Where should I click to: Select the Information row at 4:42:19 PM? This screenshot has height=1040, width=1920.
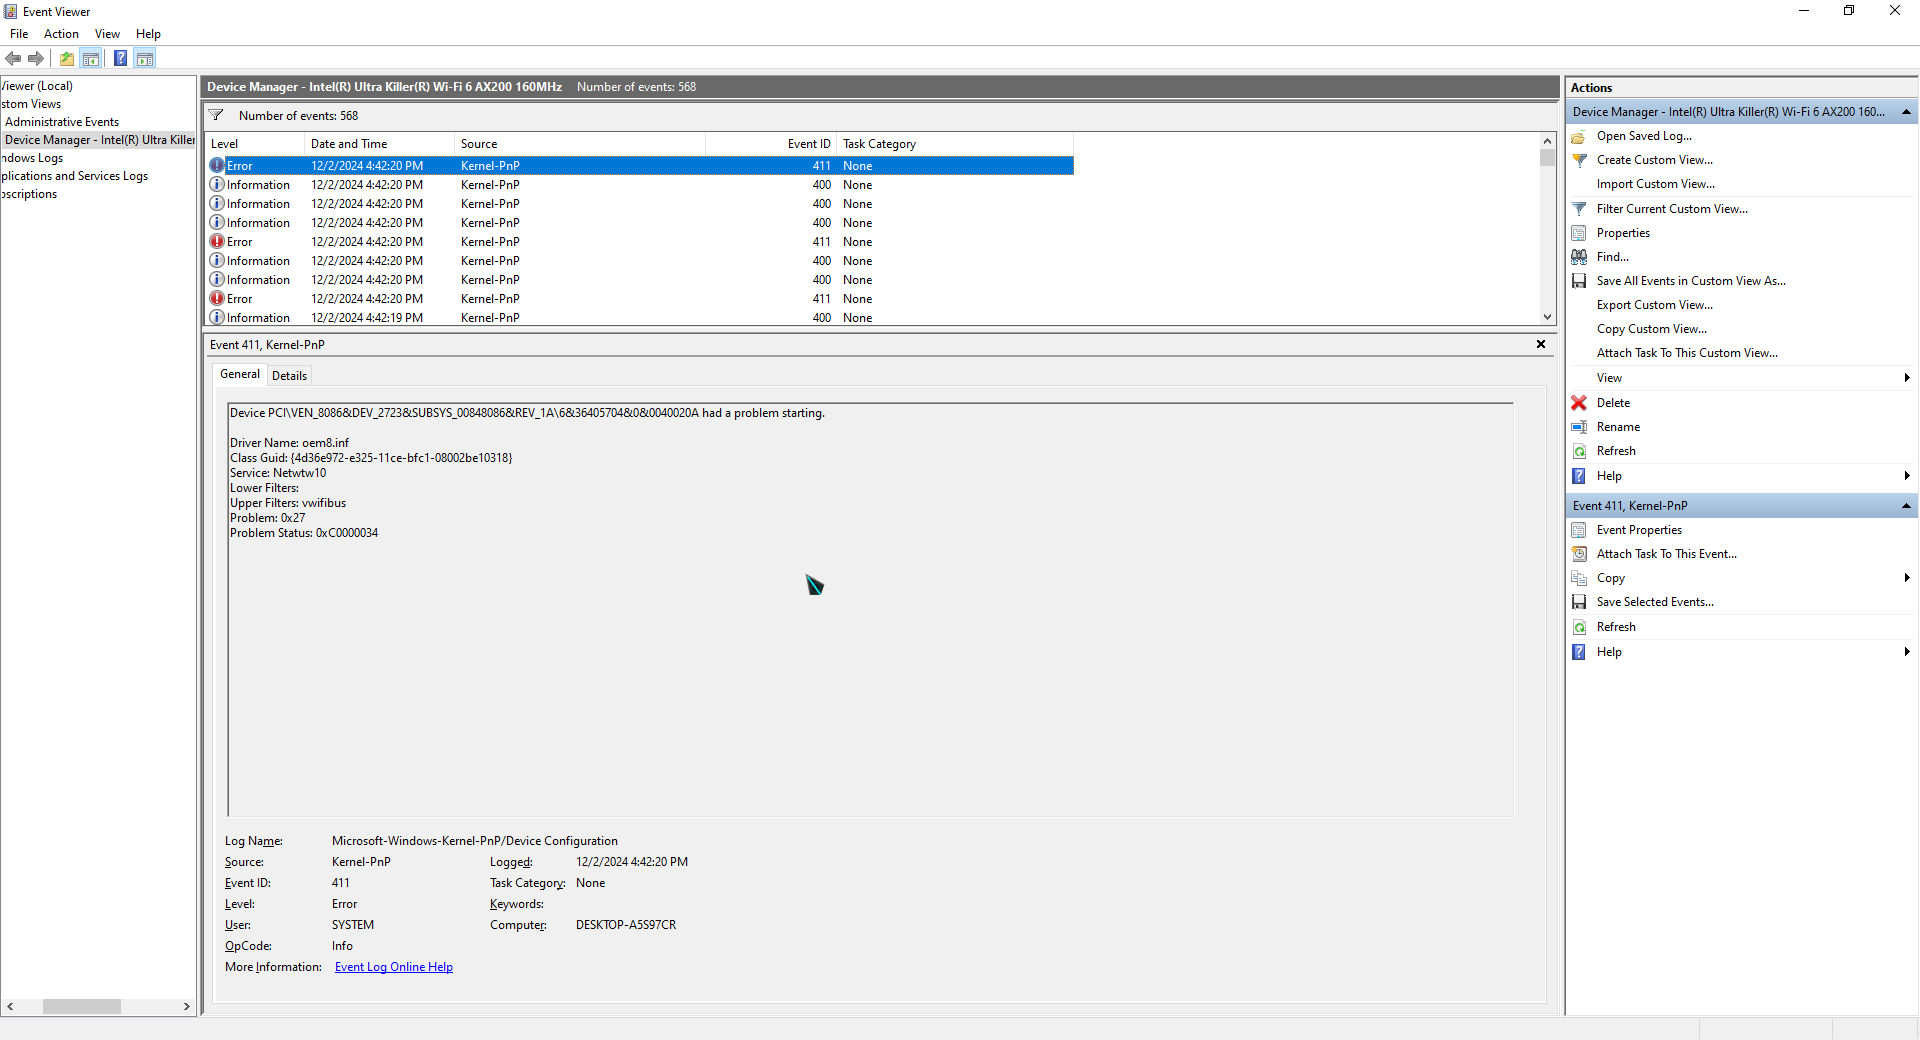pos(640,318)
